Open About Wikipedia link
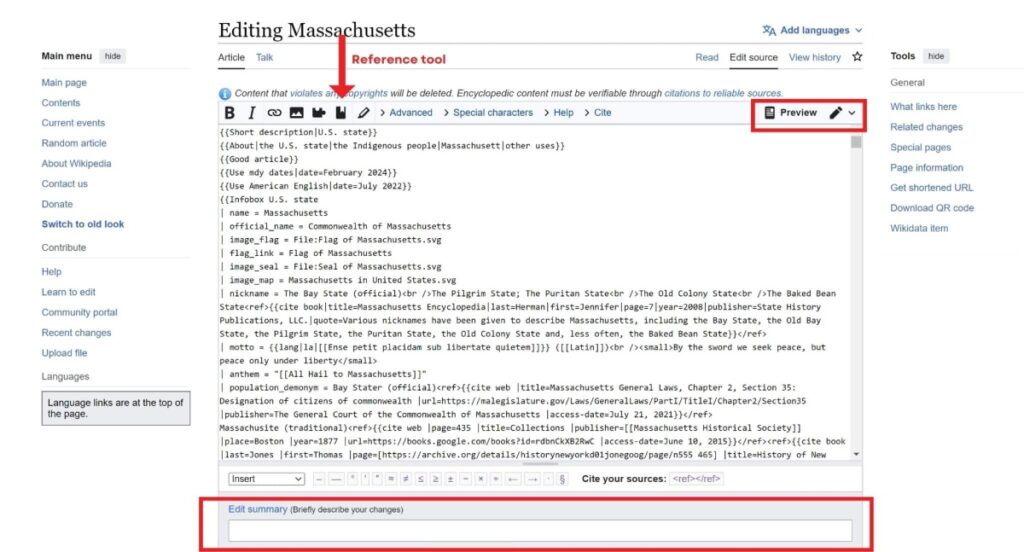The width and height of the screenshot is (1024, 552). coord(76,163)
